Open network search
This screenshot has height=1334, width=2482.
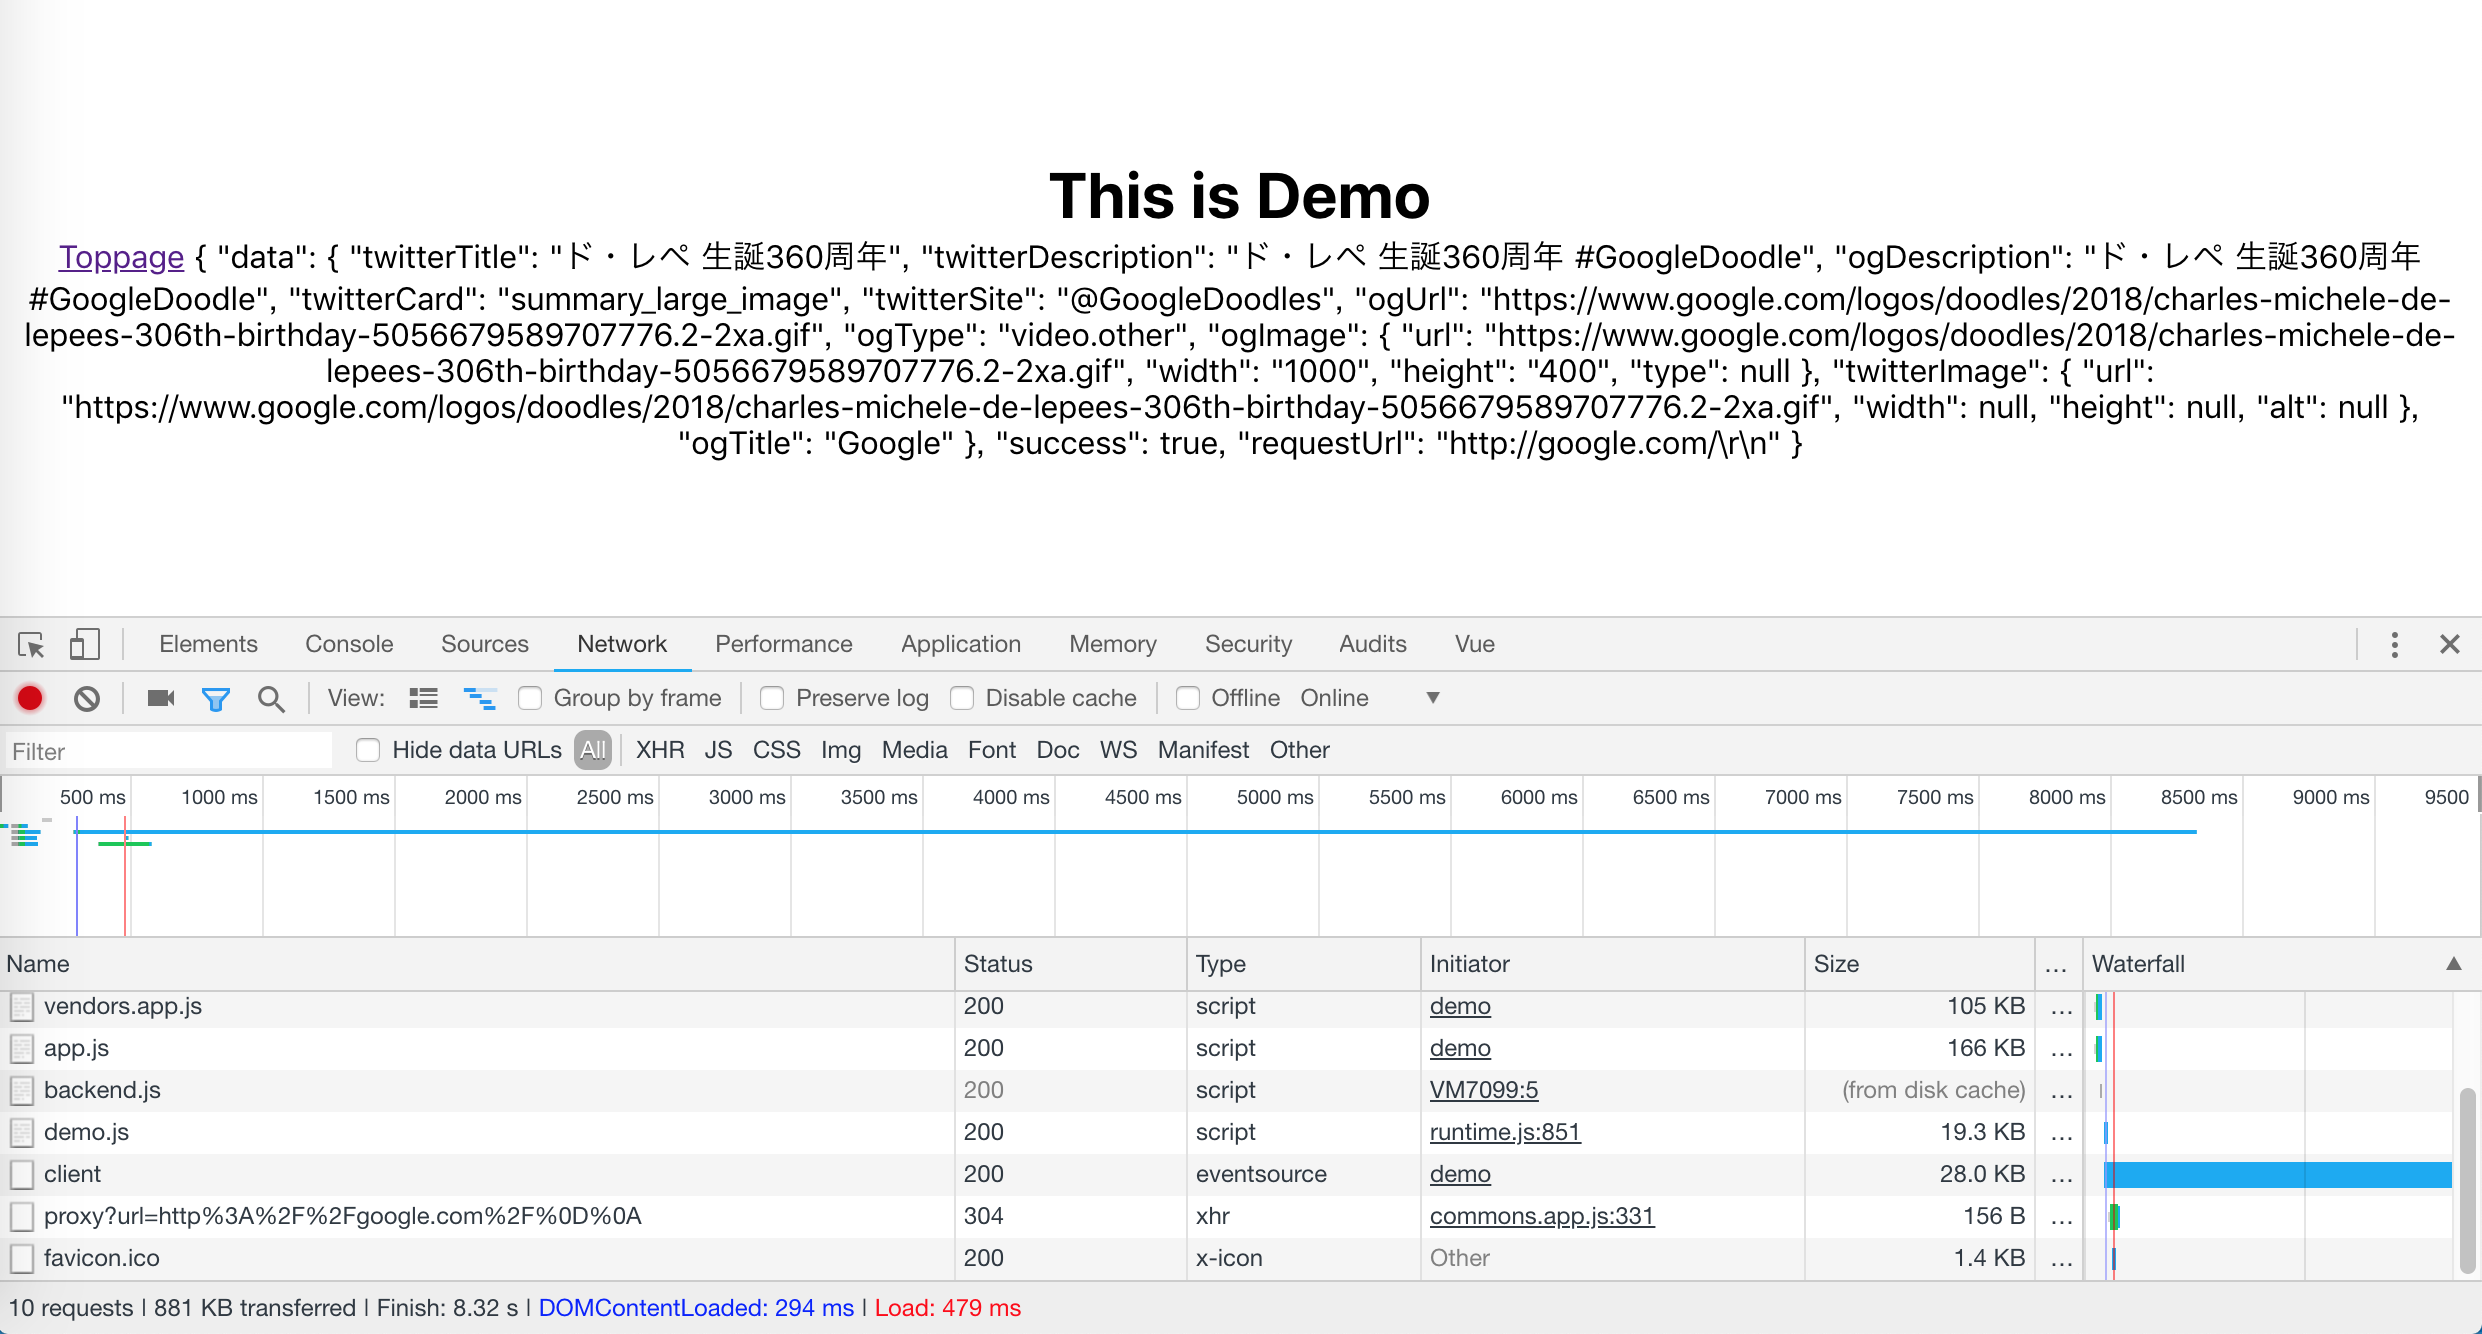click(x=271, y=698)
